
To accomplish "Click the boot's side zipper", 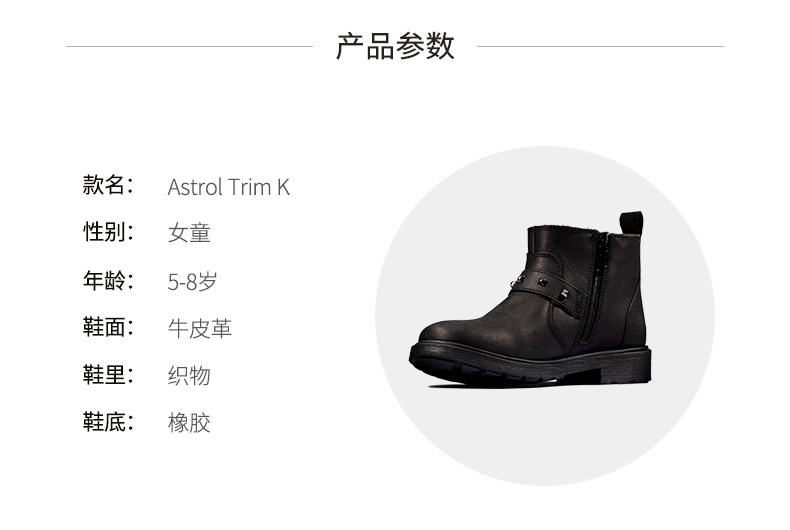I will 595,288.
